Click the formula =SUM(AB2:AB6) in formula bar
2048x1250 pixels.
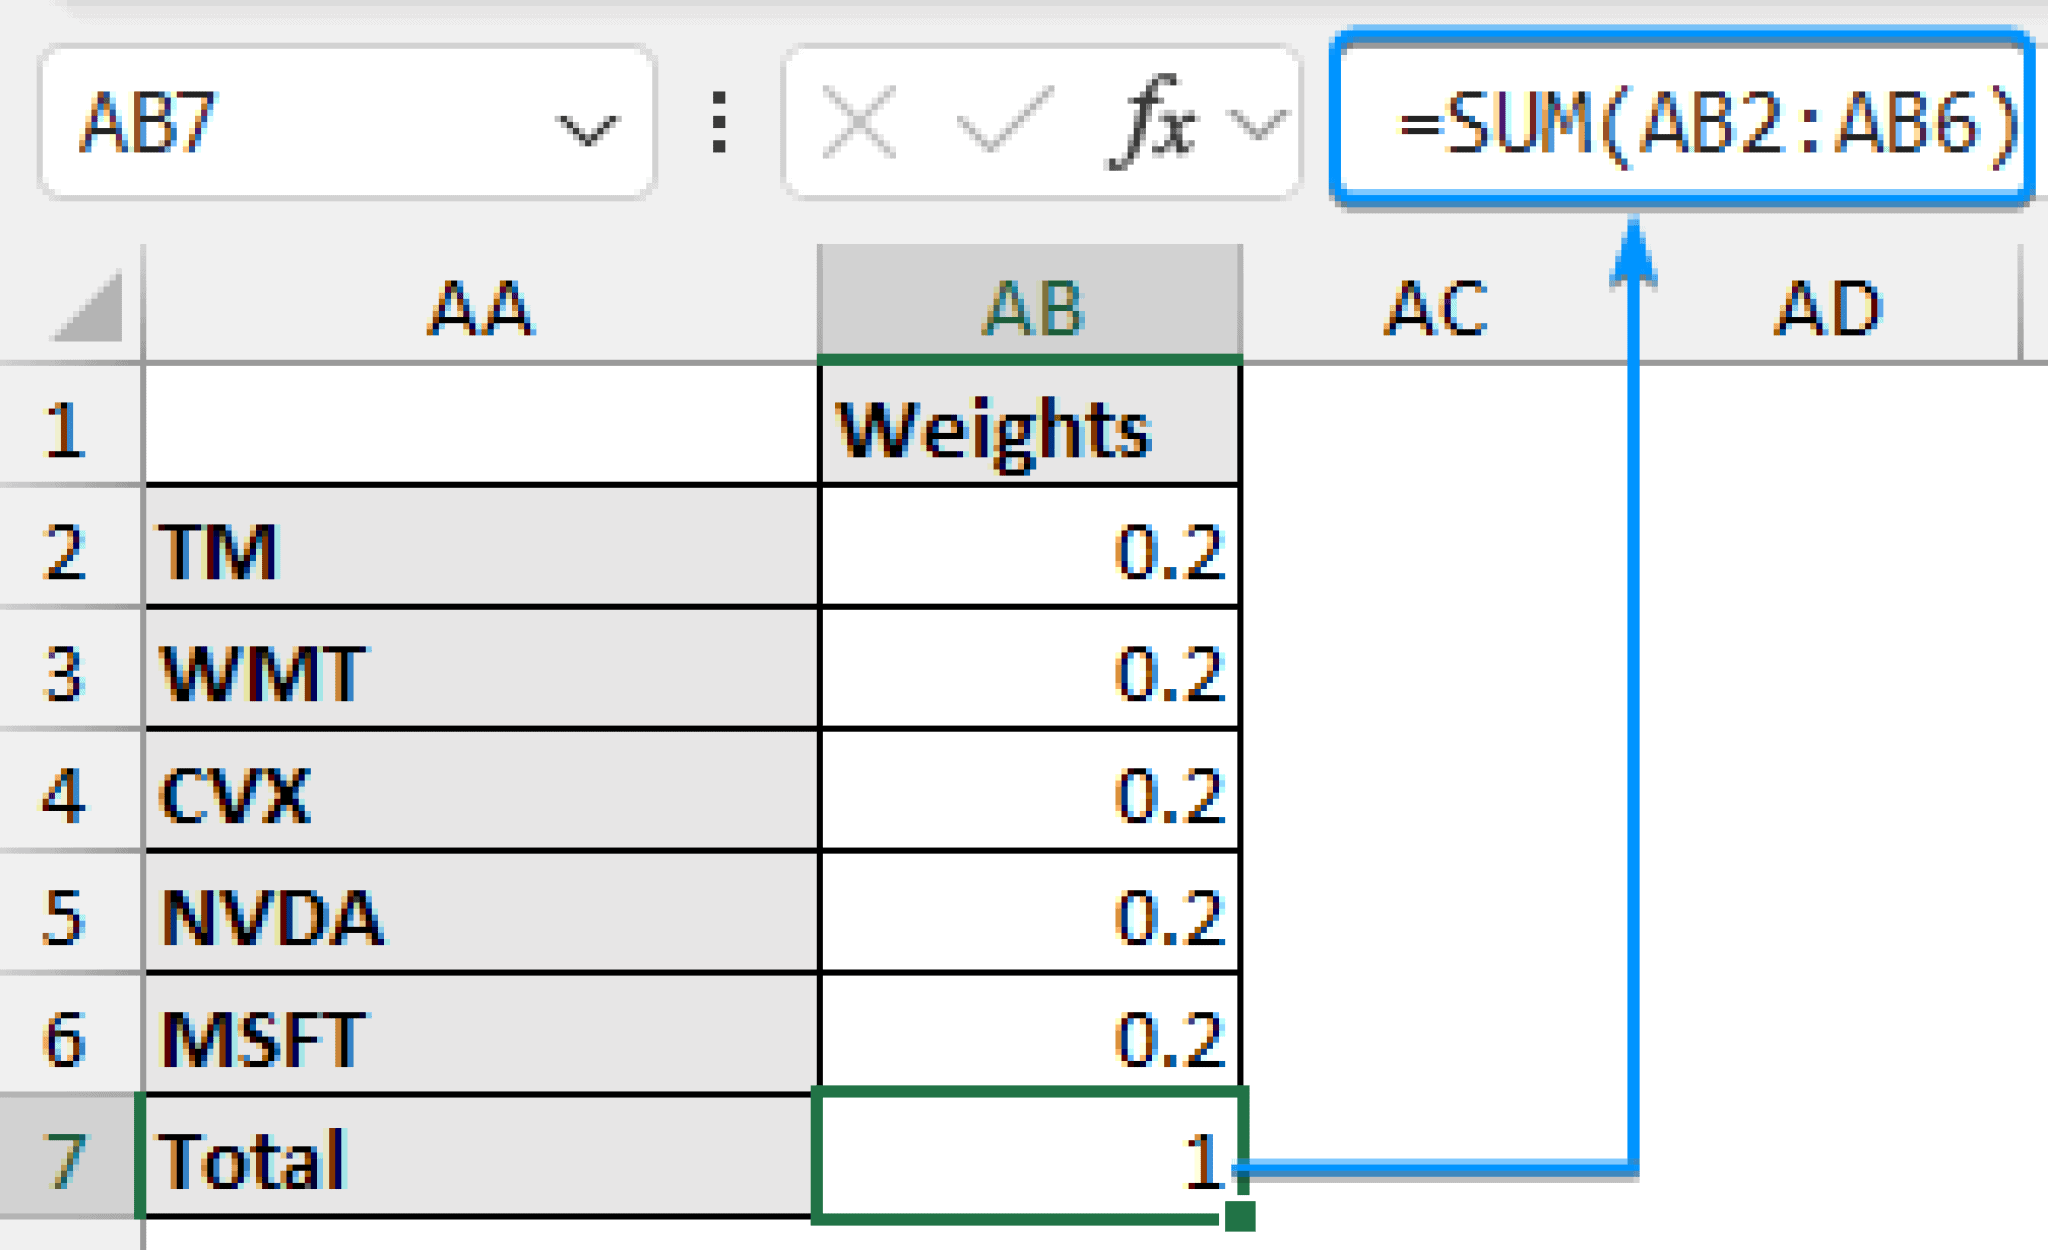1700,120
